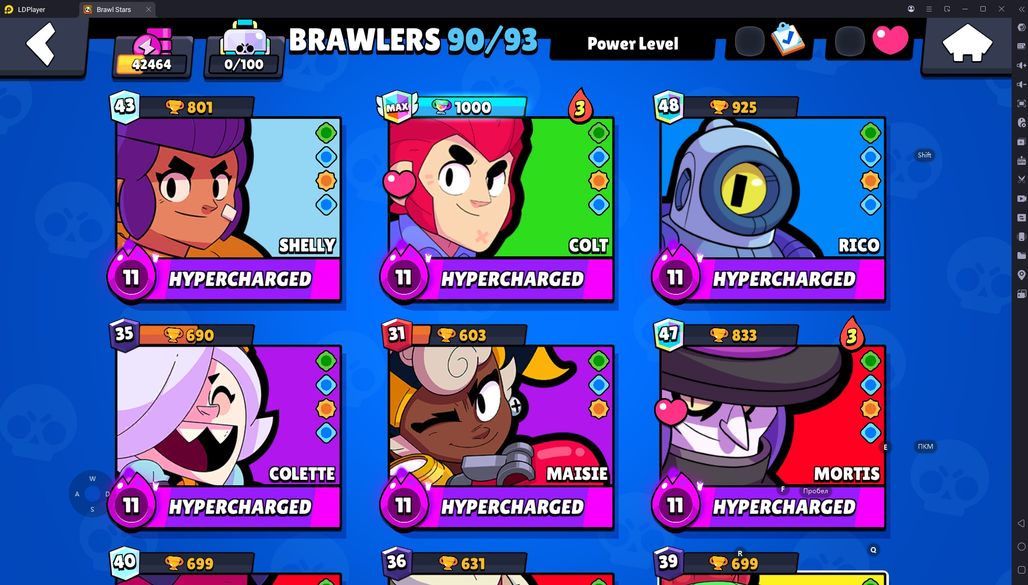Screen dimensions: 1028x585
Task: Switch to the Brawl Stars emulator tab
Action: tap(117, 9)
